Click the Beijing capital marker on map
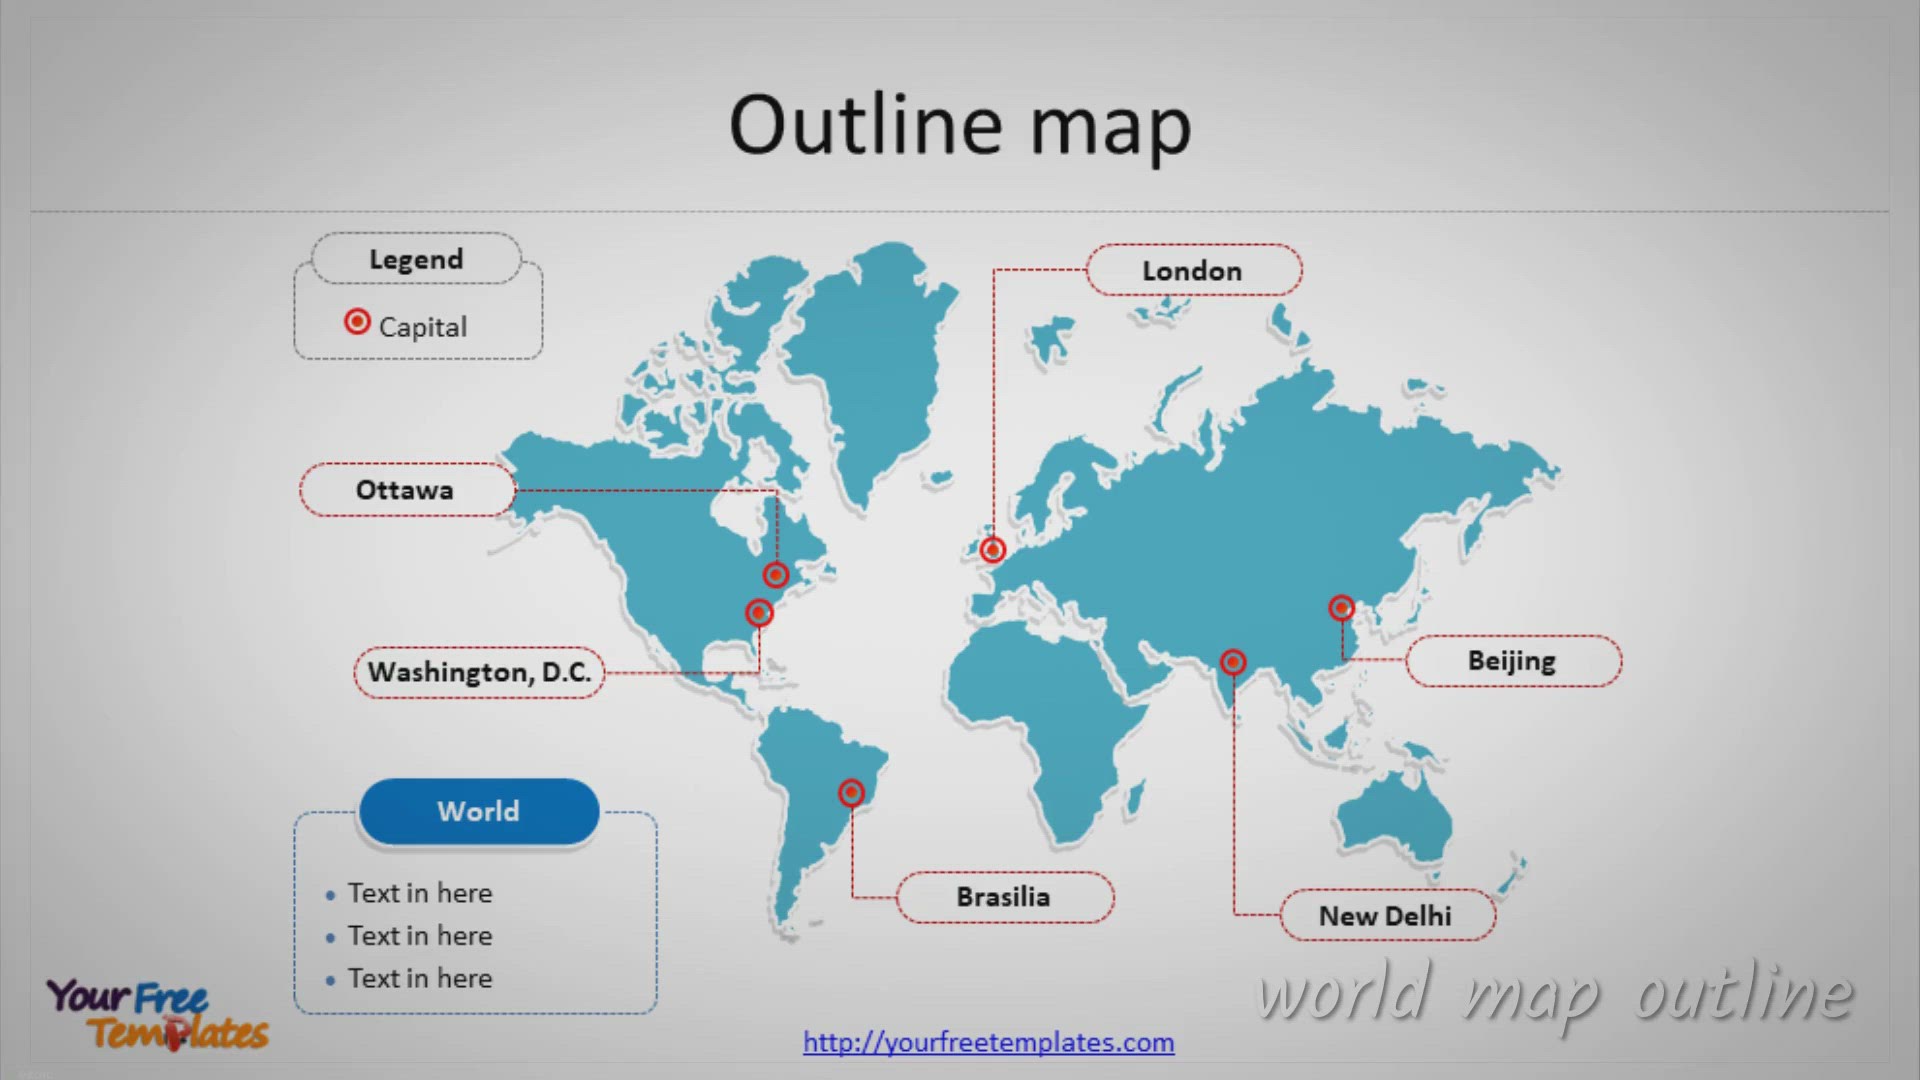The width and height of the screenshot is (1920, 1080). coord(1341,608)
